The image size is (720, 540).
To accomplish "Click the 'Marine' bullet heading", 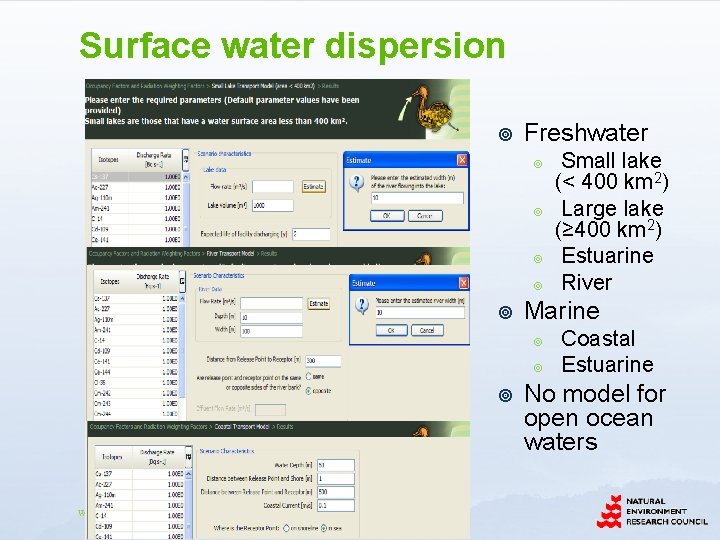I will pyautogui.click(x=562, y=311).
